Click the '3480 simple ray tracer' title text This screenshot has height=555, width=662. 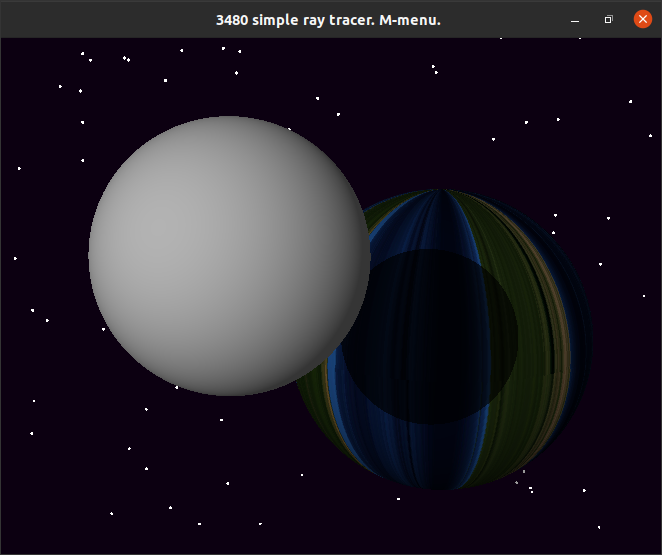coord(328,20)
